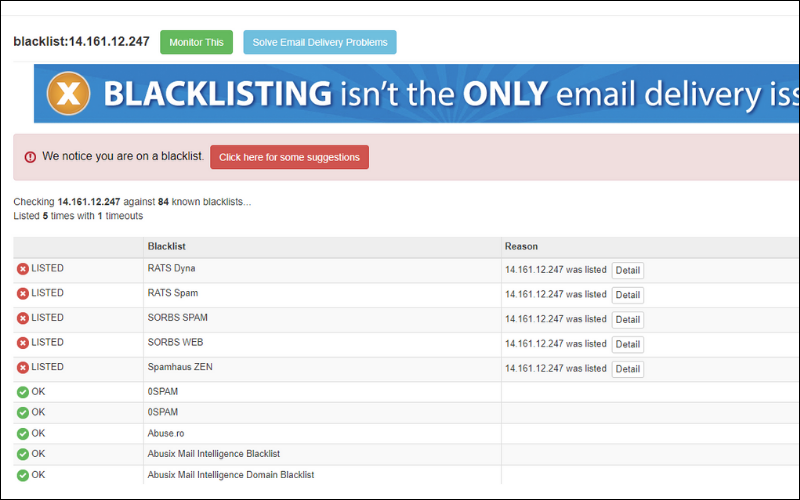Image resolution: width=800 pixels, height=500 pixels.
Task: Select Abusix Mail Intelligence Domain Blacklist text
Action: pos(231,475)
